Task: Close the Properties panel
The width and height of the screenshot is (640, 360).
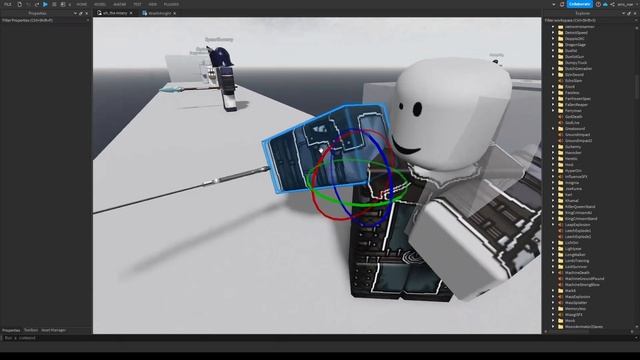Action: coord(87,13)
